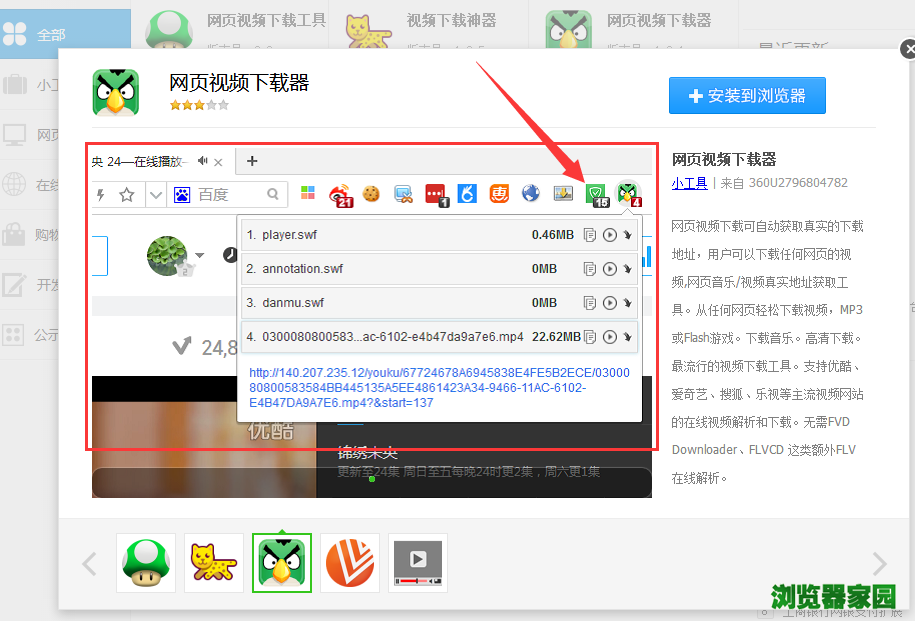Select the web video downloader bird extension icon
This screenshot has height=621, width=915.
[625, 195]
